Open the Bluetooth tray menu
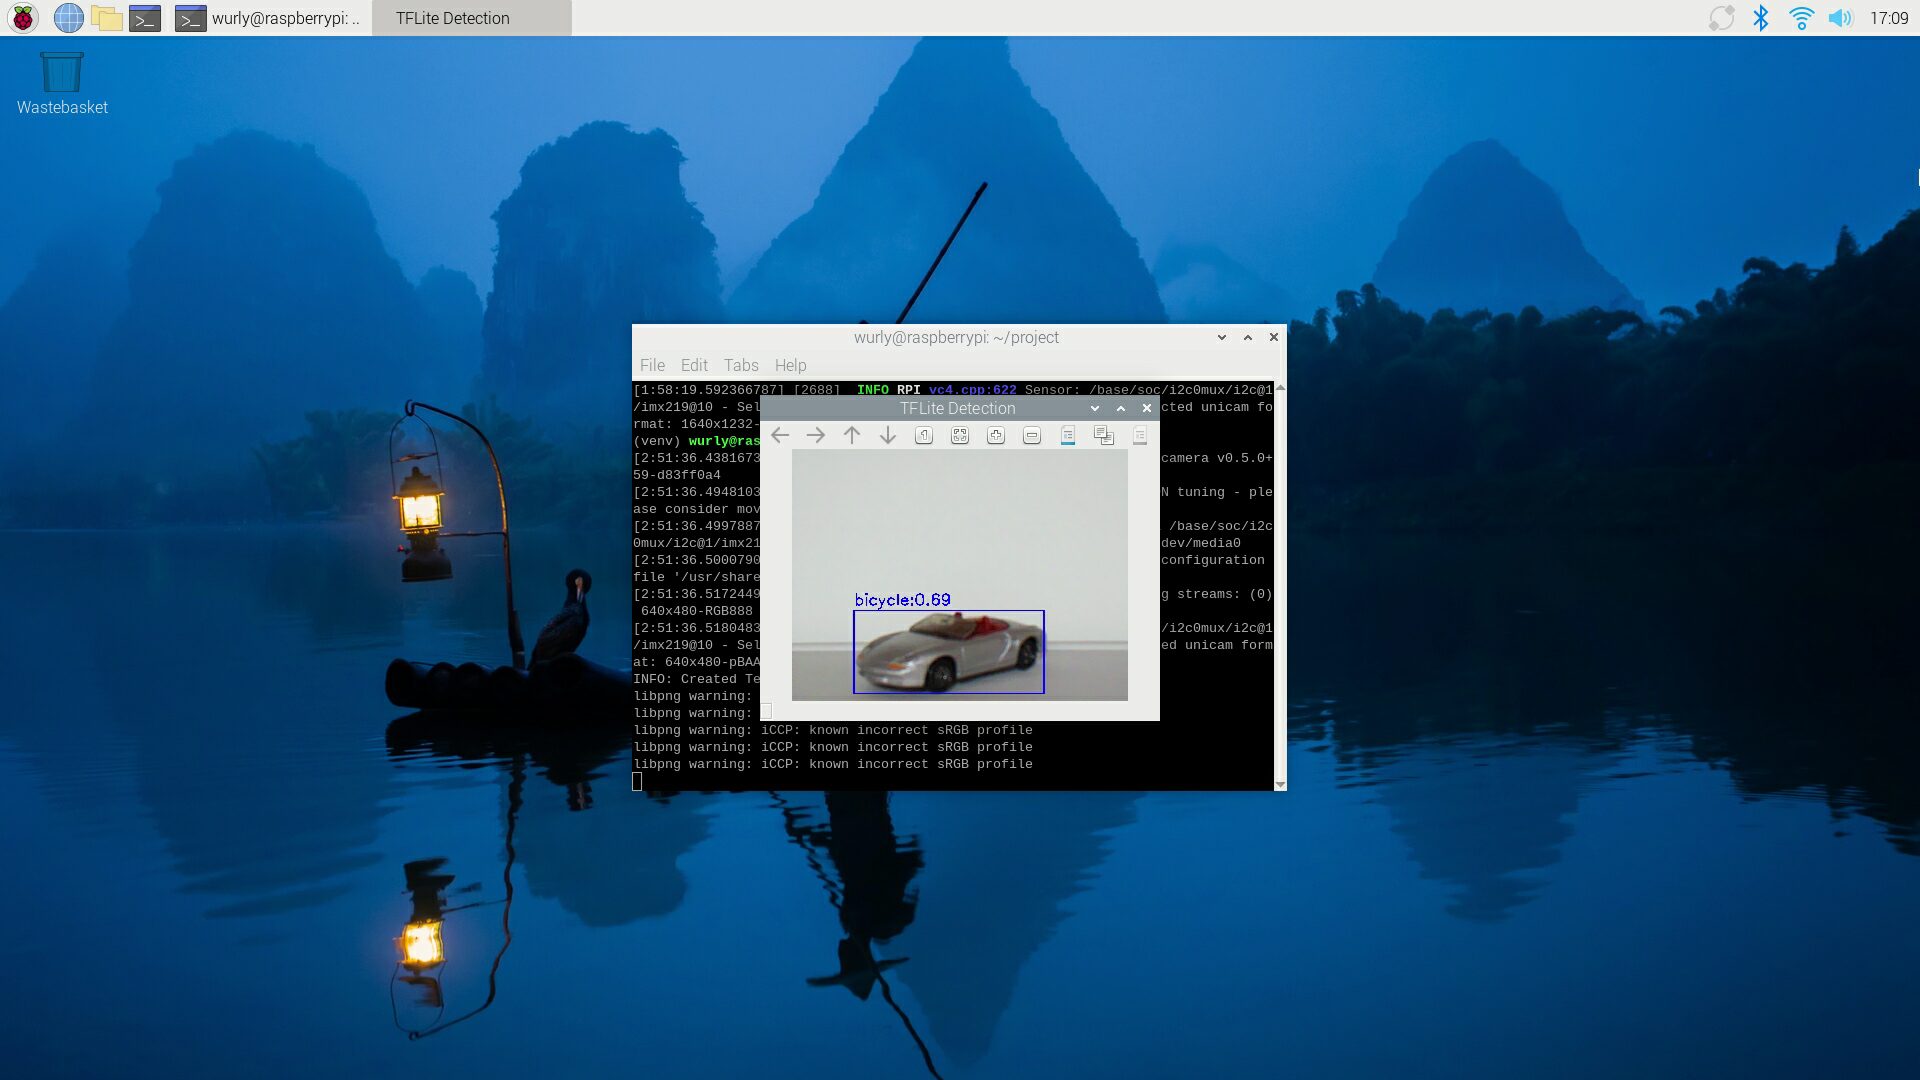 pos(1761,18)
